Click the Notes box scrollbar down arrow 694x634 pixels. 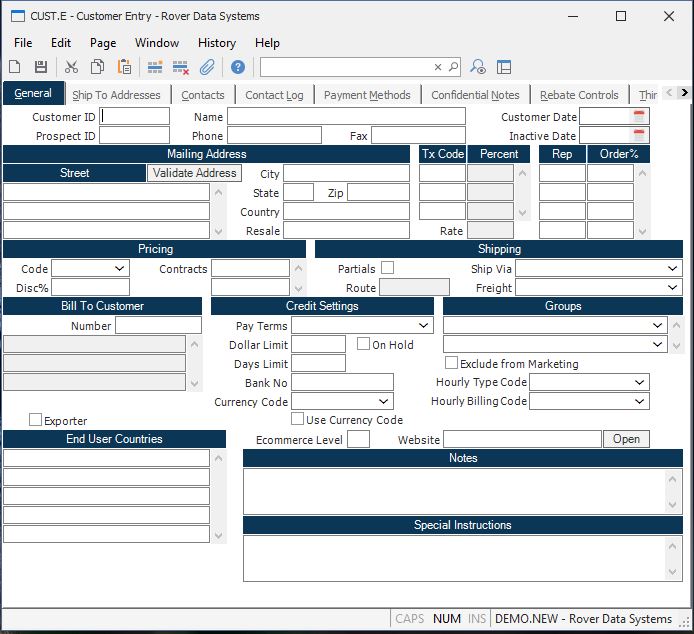tap(673, 505)
